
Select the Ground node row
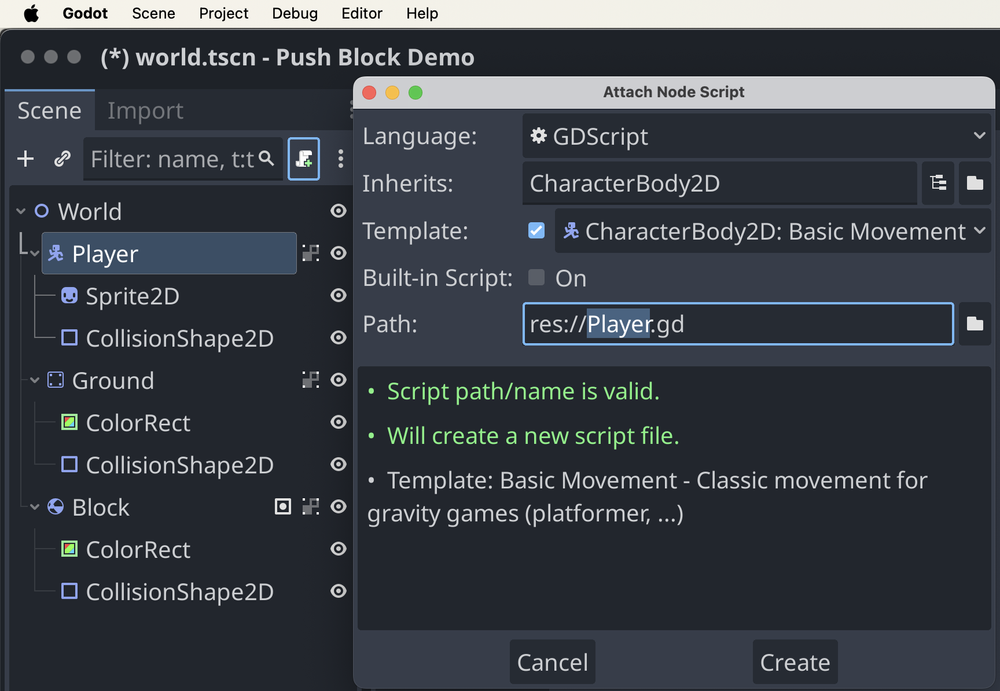(169, 380)
